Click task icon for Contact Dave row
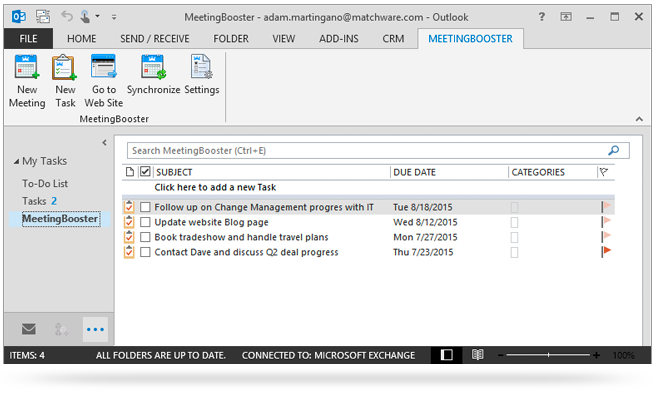 129,252
